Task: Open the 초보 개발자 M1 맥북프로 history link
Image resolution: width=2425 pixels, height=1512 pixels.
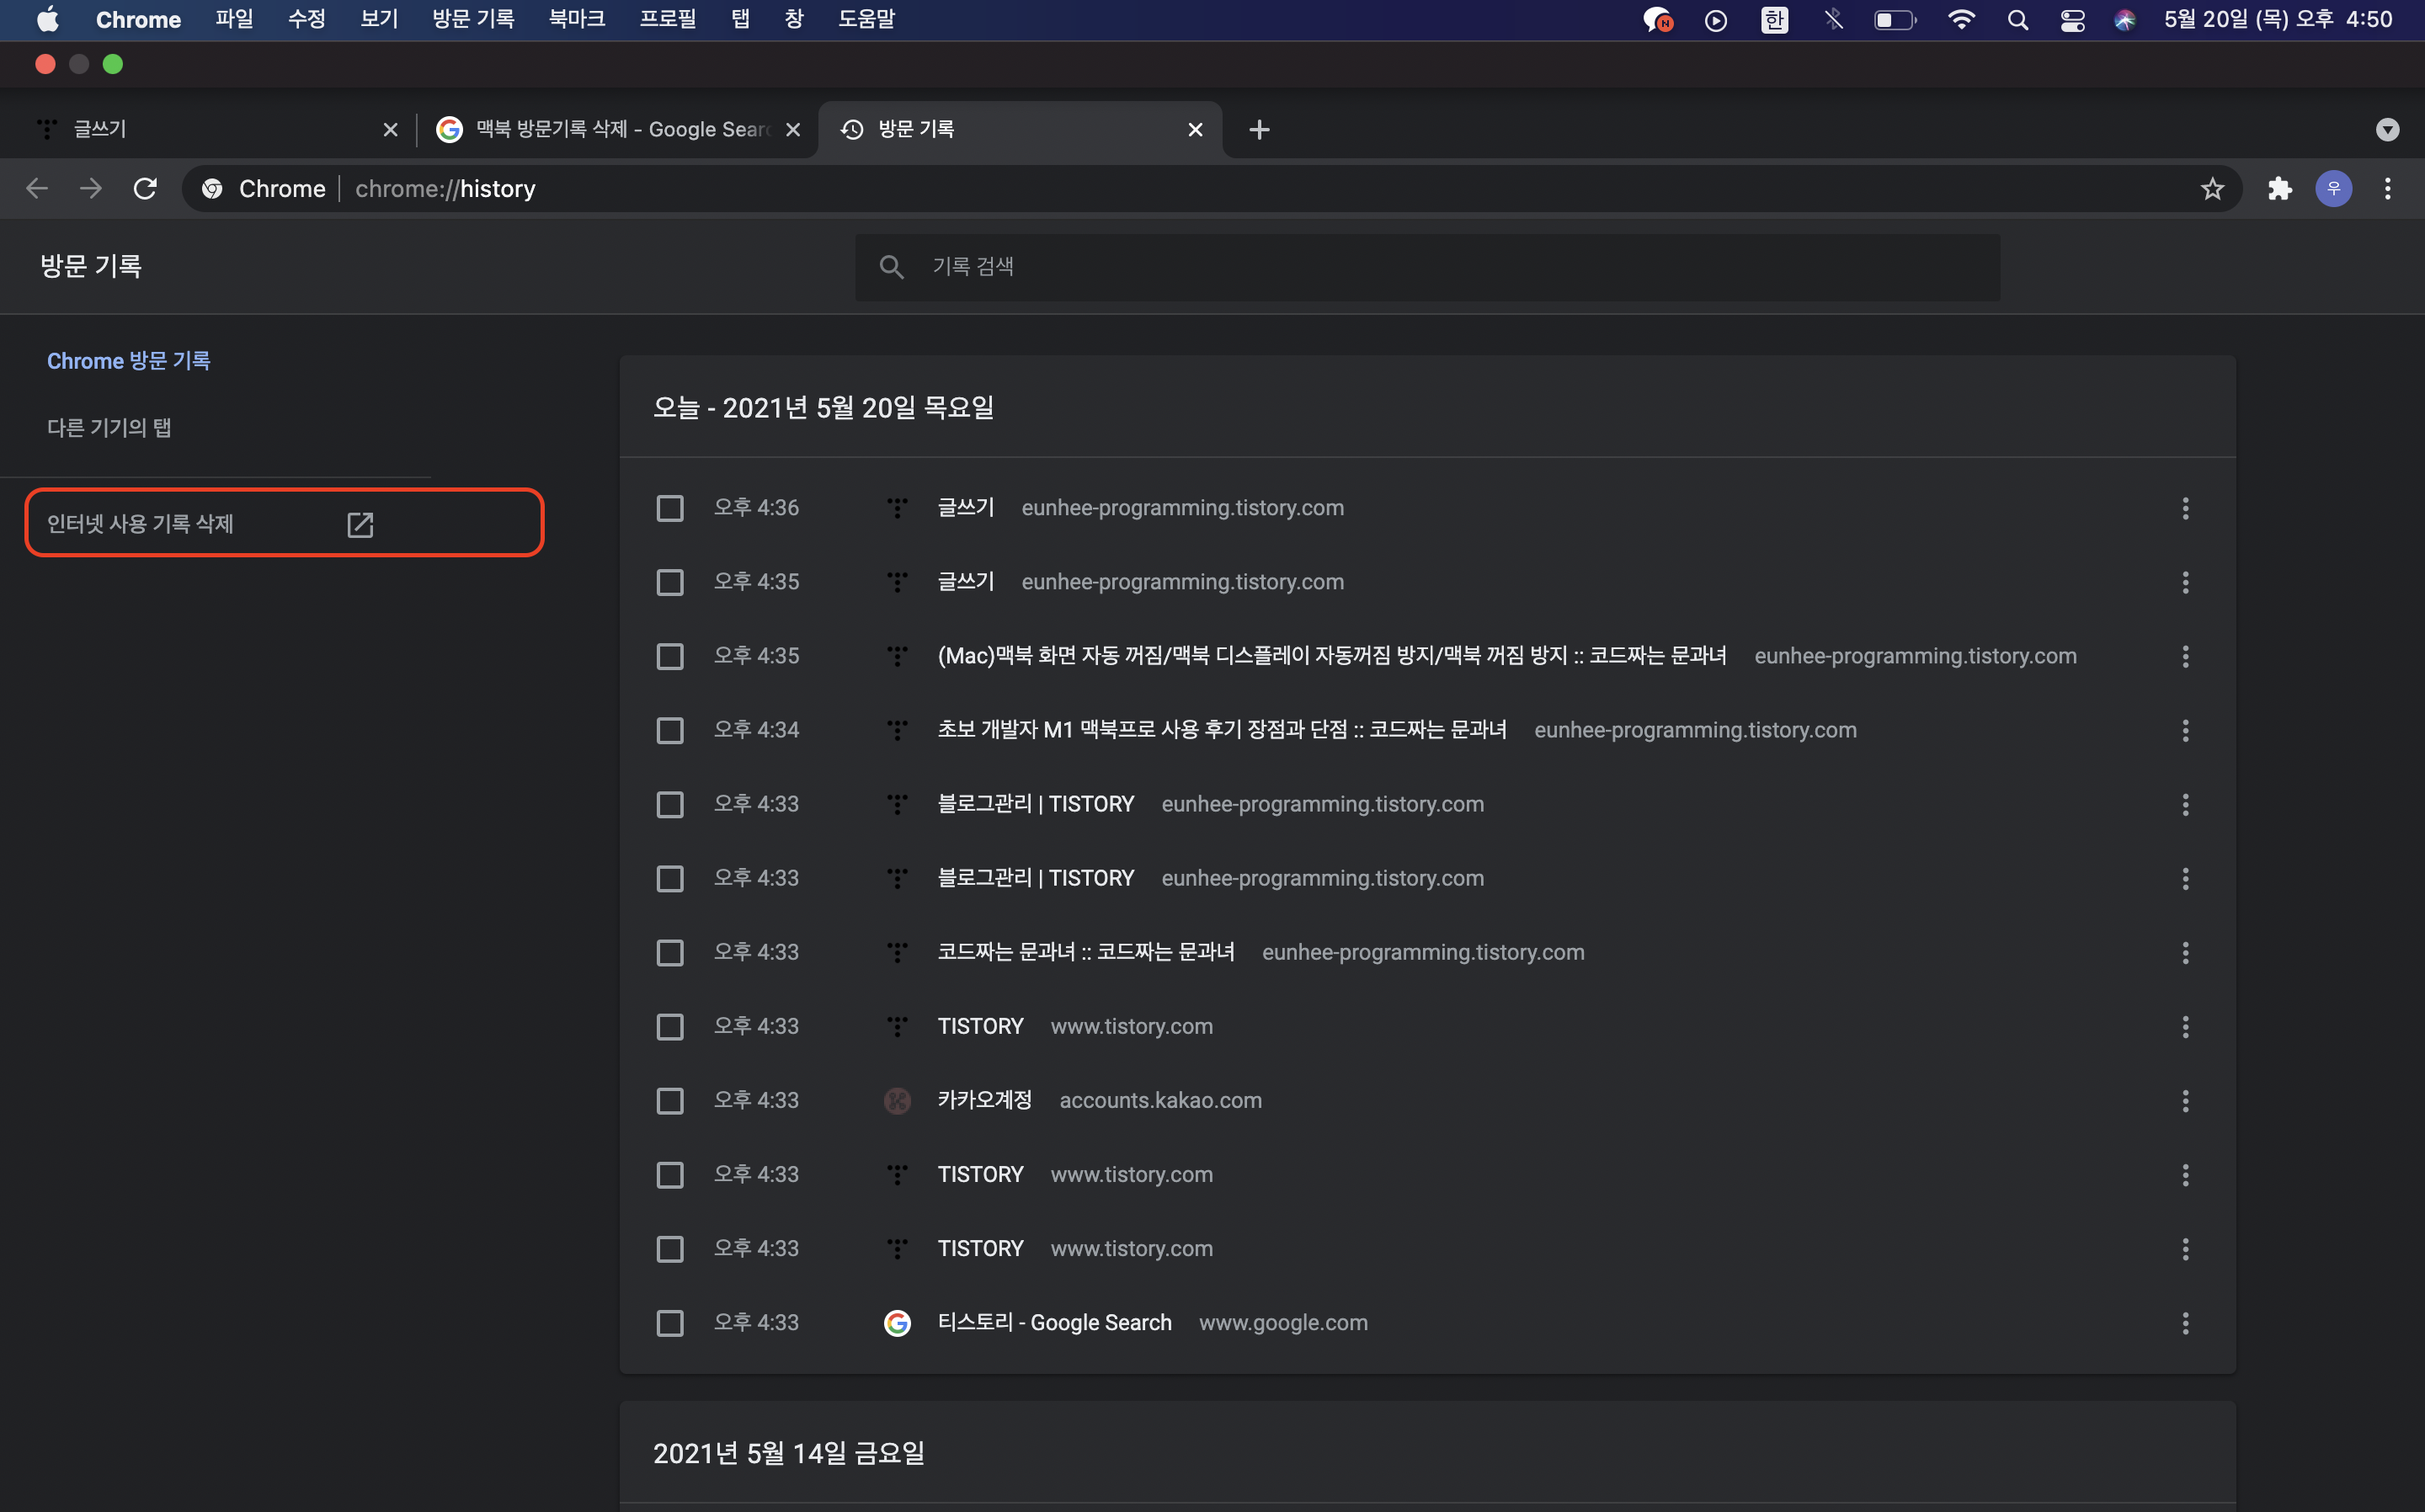Action: pos(1221,730)
